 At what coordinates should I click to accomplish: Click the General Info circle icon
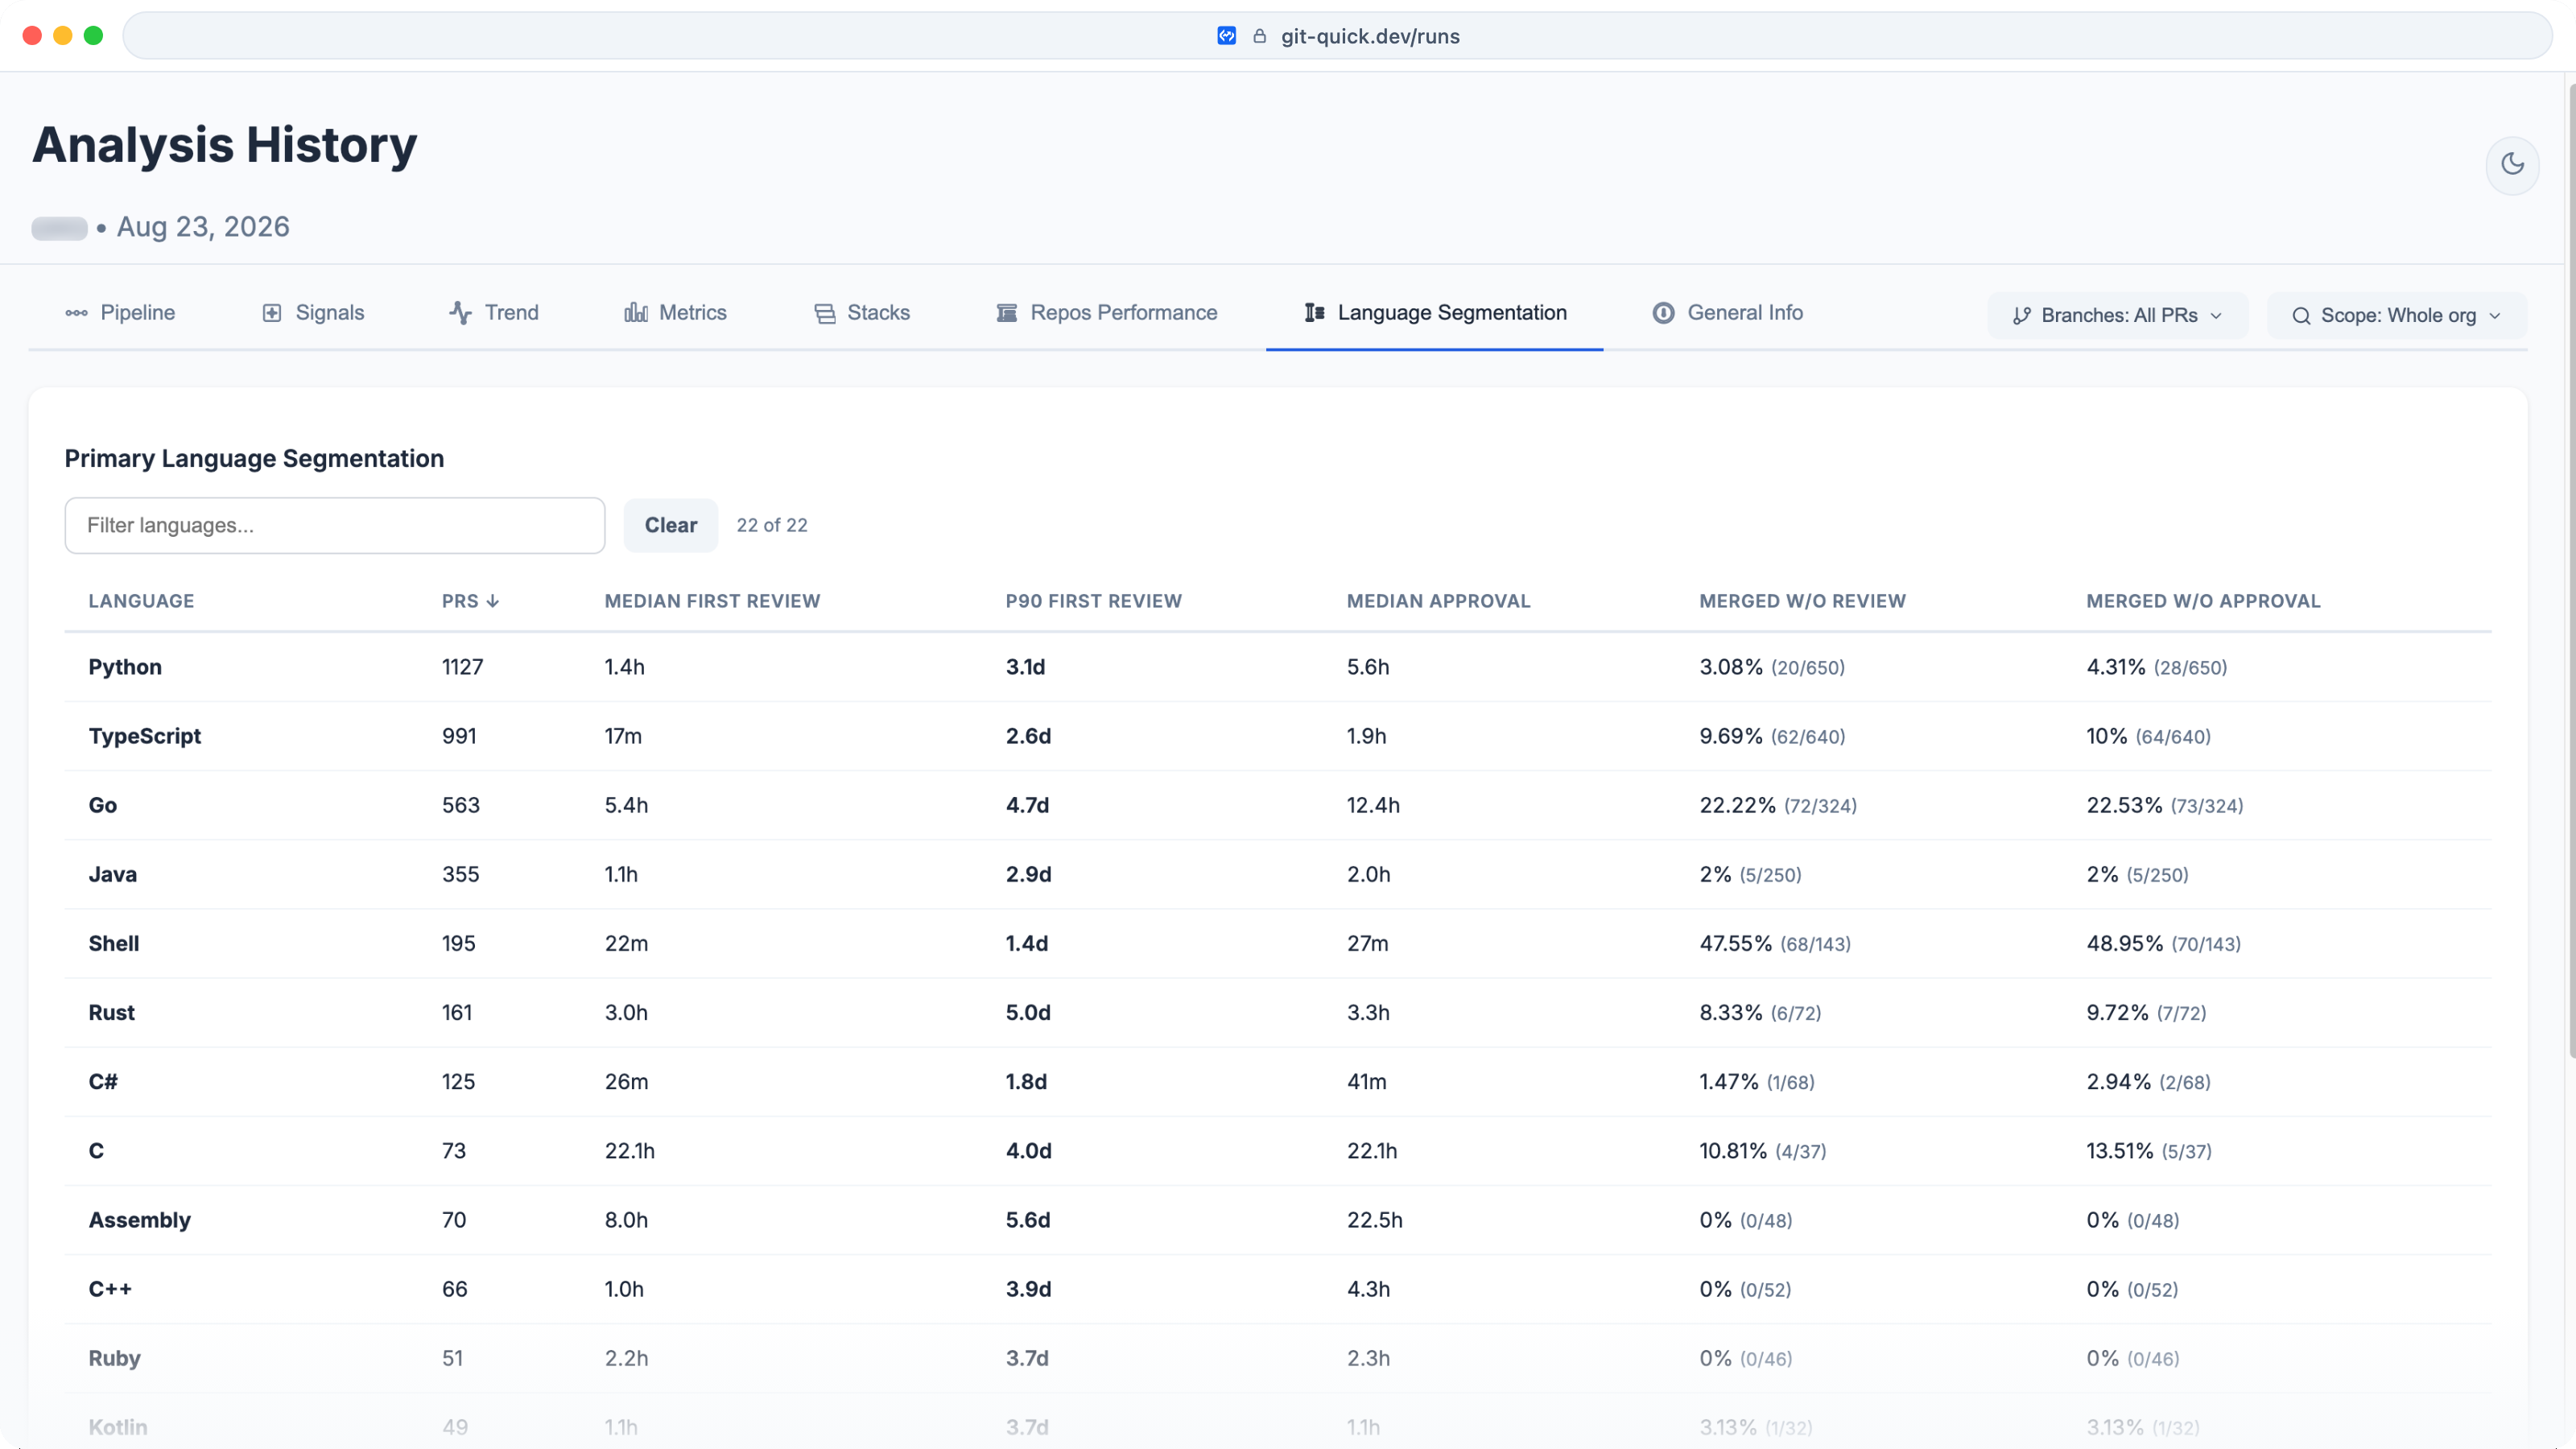pyautogui.click(x=1663, y=313)
